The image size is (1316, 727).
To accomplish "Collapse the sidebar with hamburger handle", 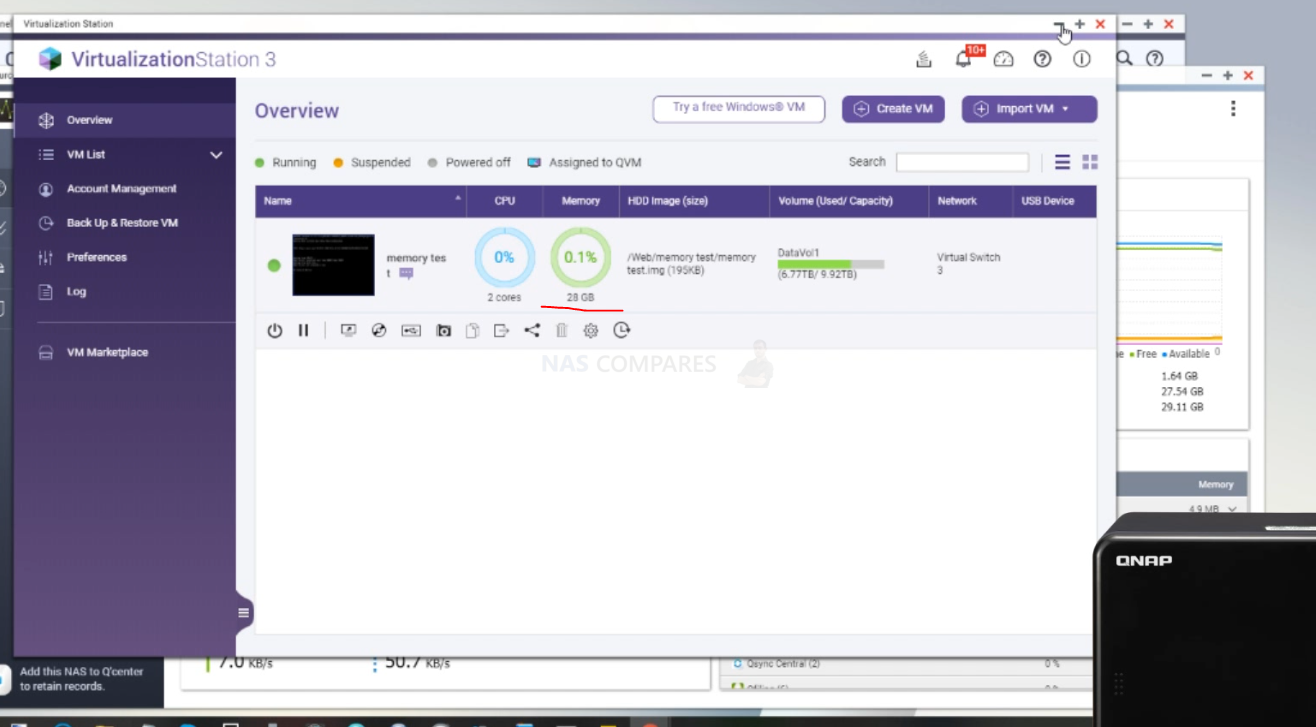I will click(x=243, y=613).
